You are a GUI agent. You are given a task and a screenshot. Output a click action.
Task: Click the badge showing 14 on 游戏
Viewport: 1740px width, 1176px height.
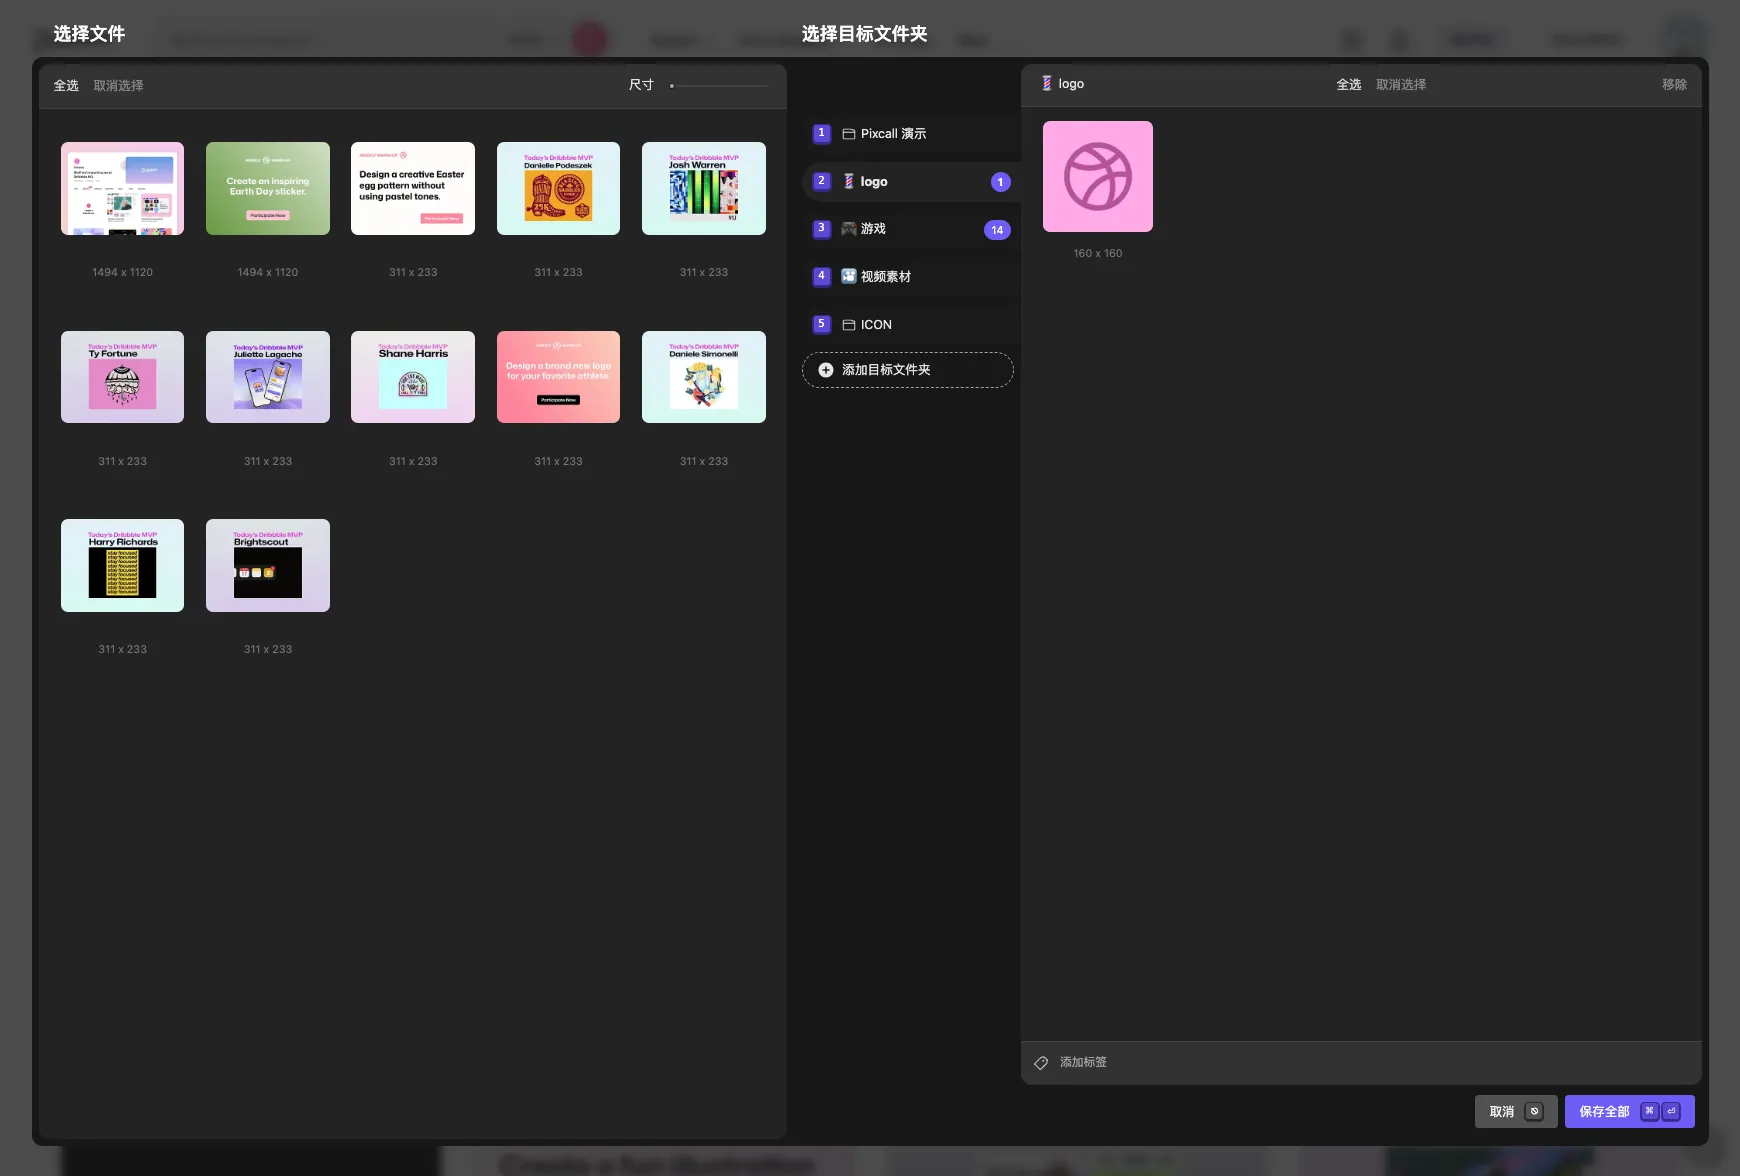click(997, 230)
